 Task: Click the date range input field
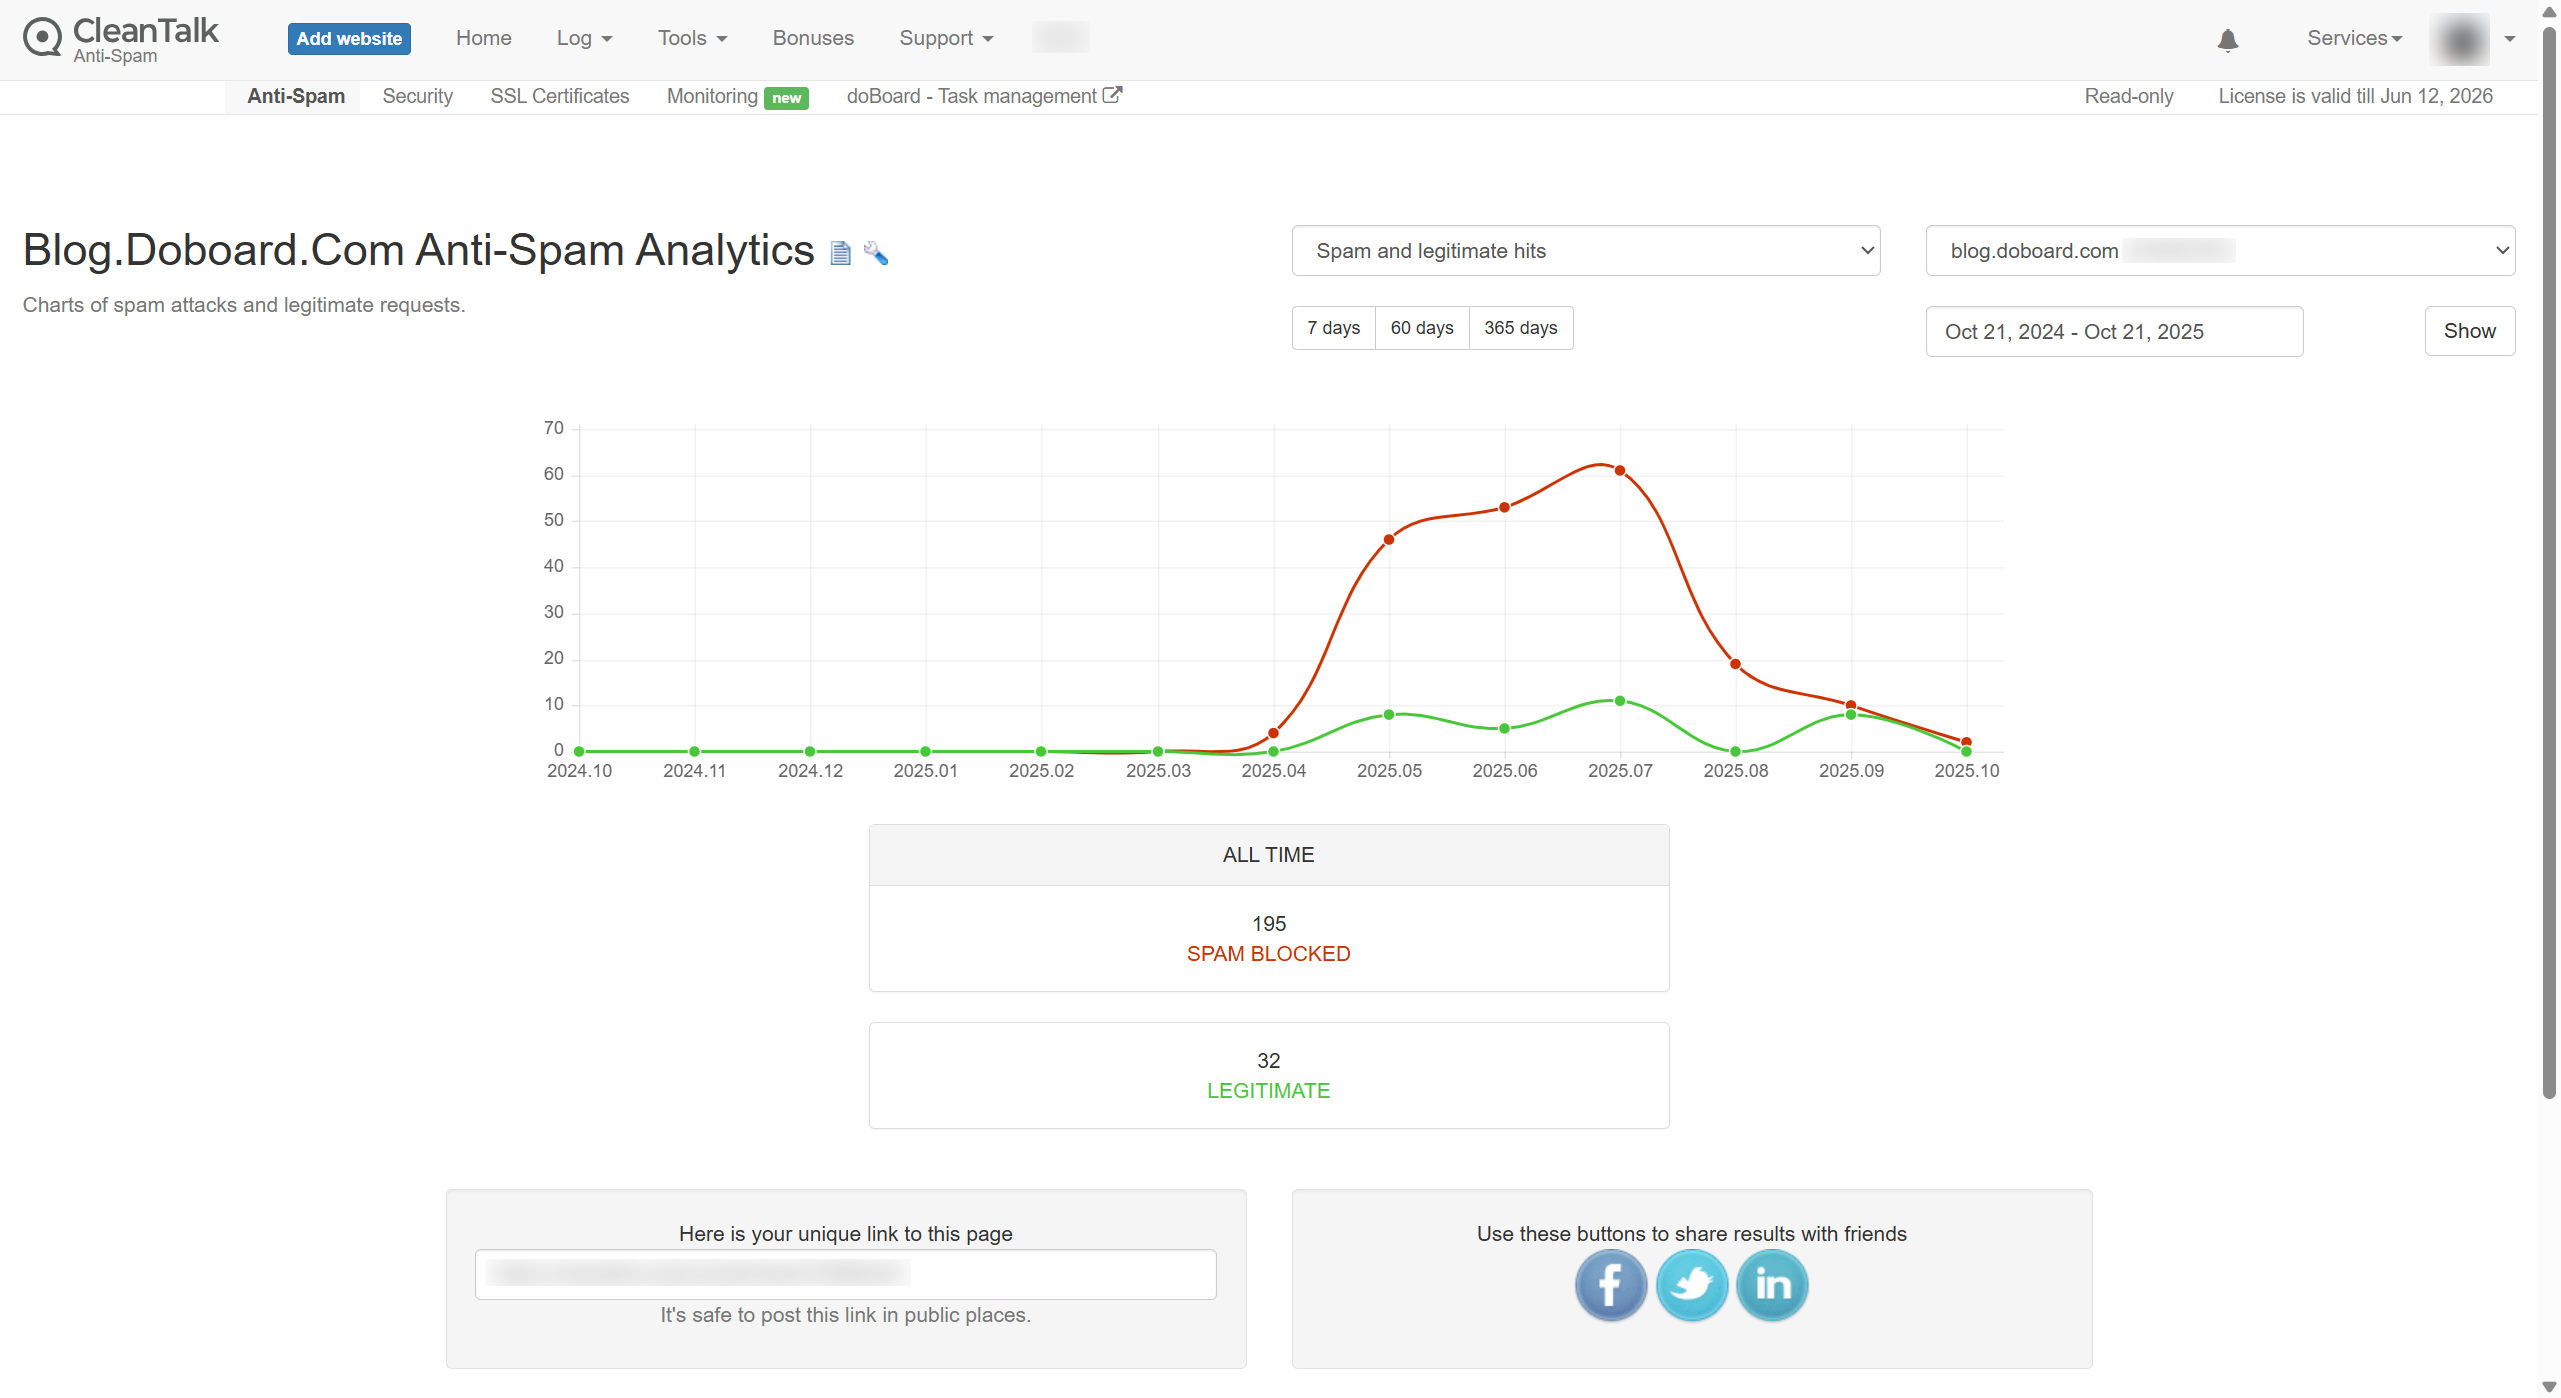(x=2113, y=332)
